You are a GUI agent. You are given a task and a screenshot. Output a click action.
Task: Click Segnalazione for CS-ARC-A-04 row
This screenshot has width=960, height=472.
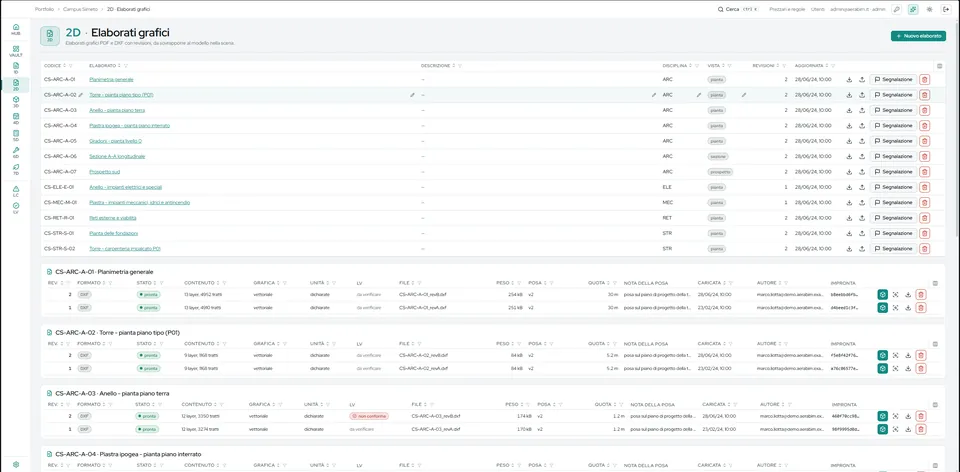(x=893, y=125)
